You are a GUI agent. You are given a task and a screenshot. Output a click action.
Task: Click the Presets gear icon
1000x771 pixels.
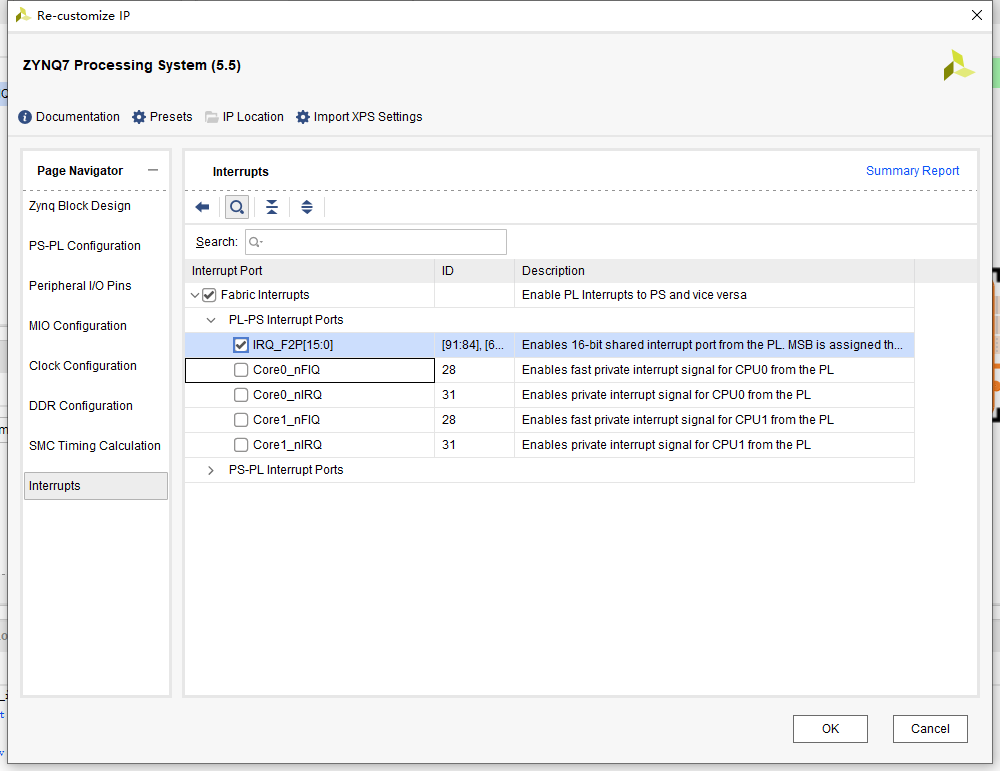(x=139, y=117)
